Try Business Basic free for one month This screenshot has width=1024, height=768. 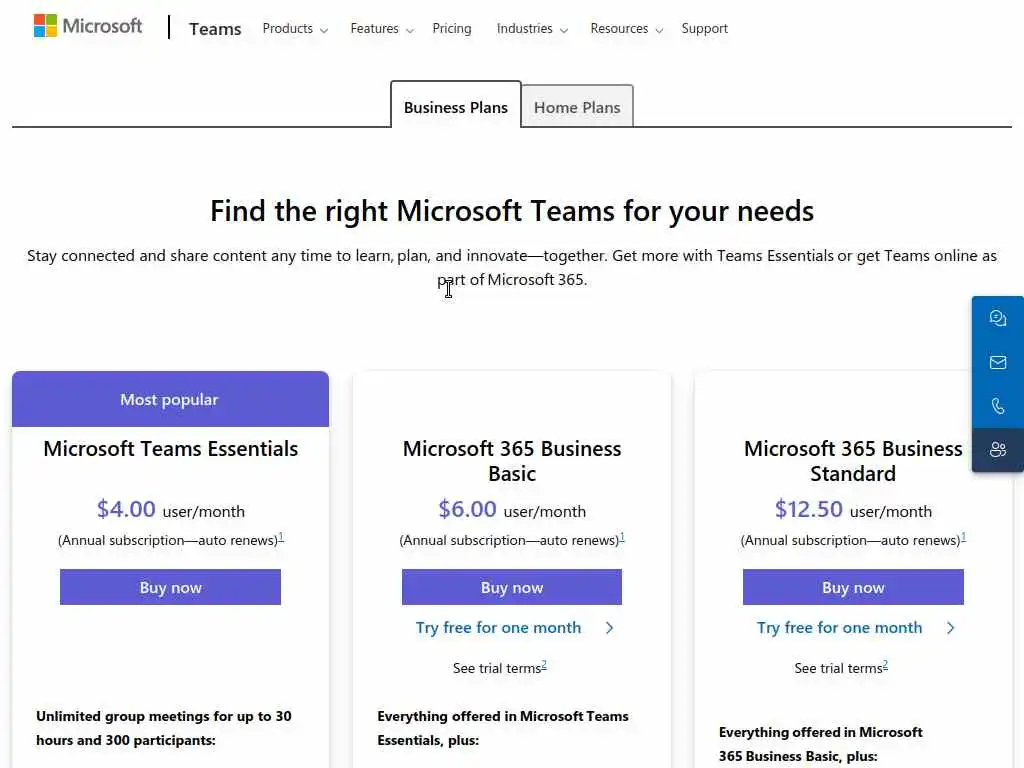[x=498, y=628]
